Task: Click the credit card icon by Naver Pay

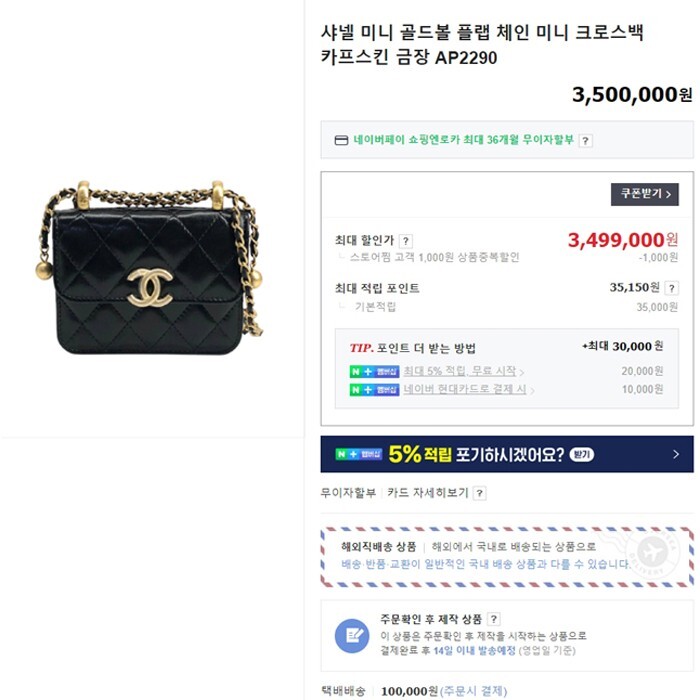Action: click(x=342, y=140)
